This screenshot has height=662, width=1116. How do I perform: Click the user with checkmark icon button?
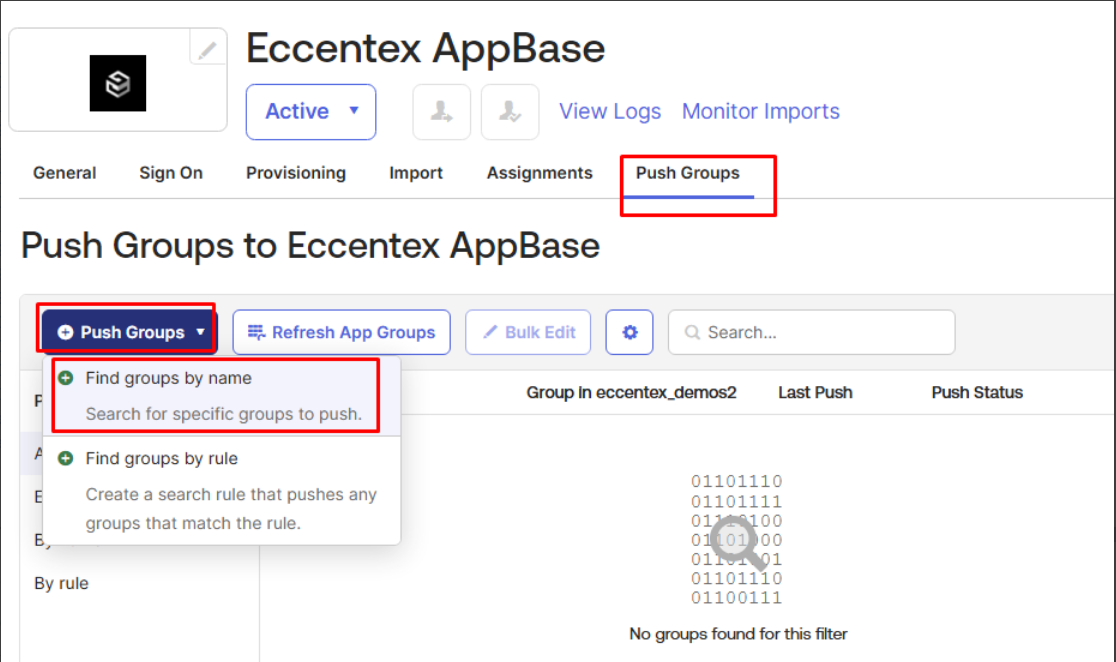pyautogui.click(x=510, y=112)
